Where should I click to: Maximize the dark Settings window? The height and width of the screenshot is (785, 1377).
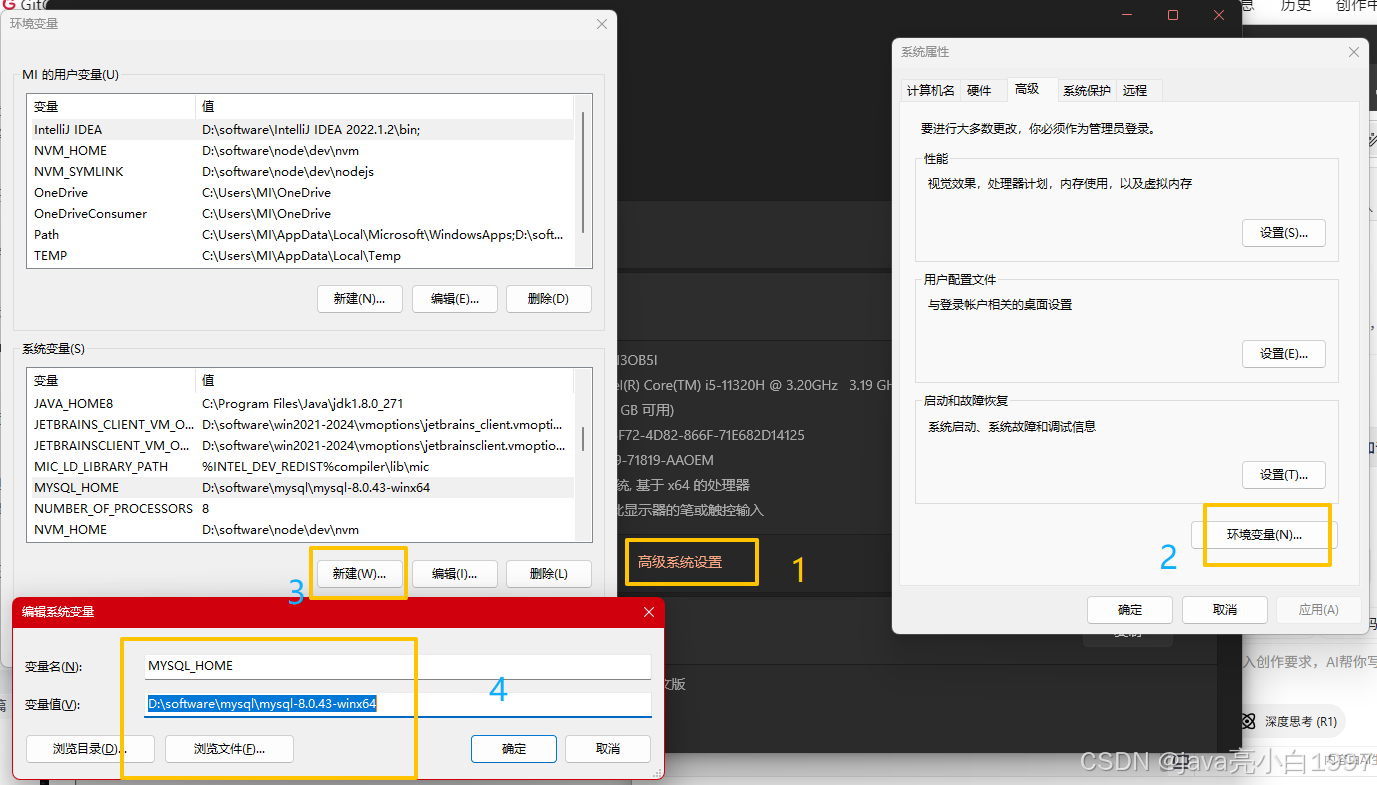1173,15
